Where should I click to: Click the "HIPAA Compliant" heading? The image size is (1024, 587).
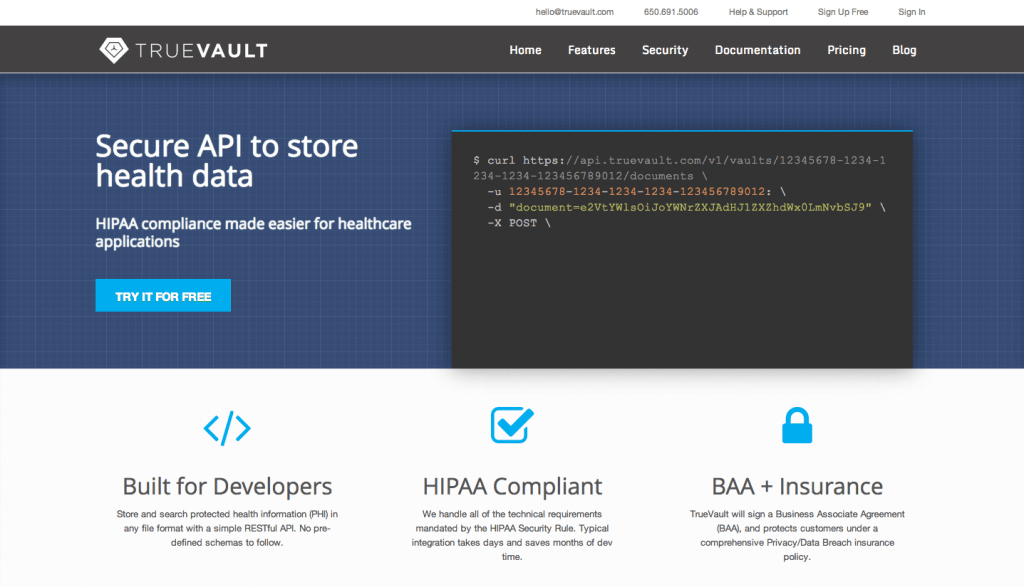[x=512, y=486]
